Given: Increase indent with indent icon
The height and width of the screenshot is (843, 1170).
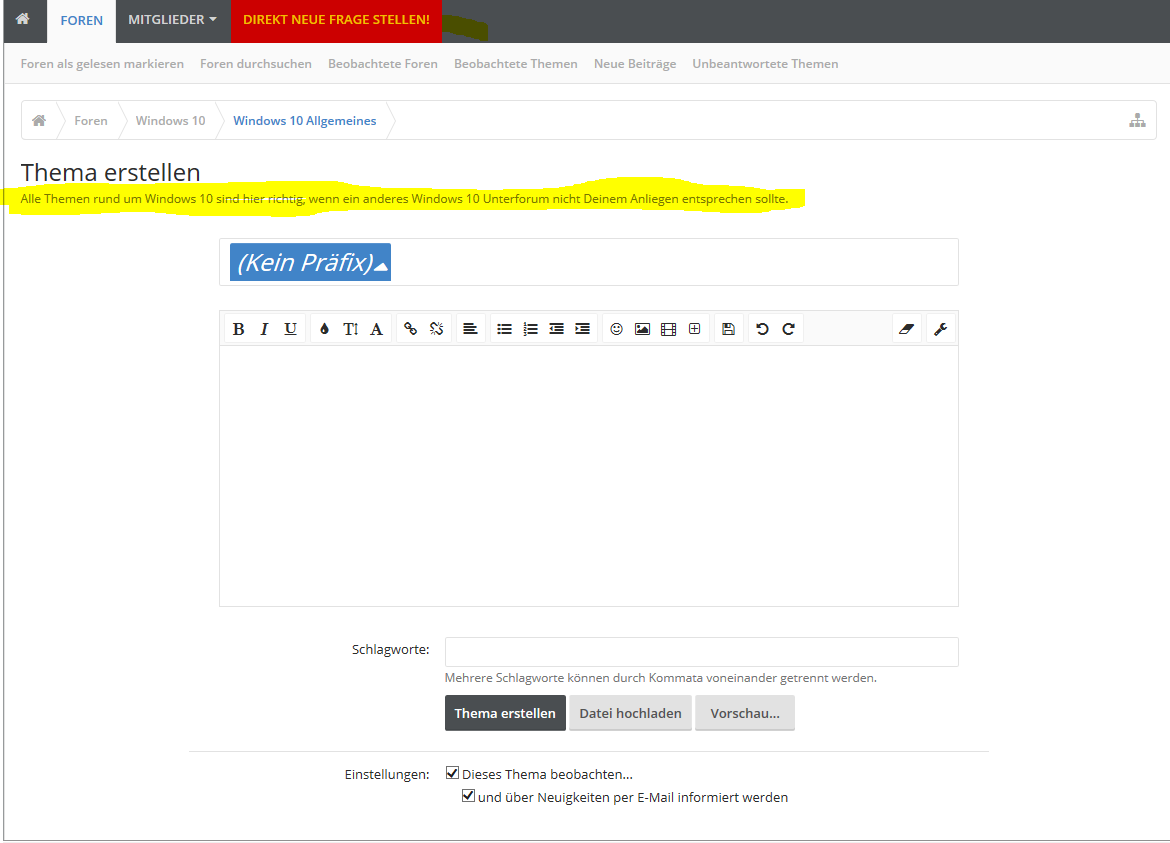Looking at the screenshot, I should point(583,329).
